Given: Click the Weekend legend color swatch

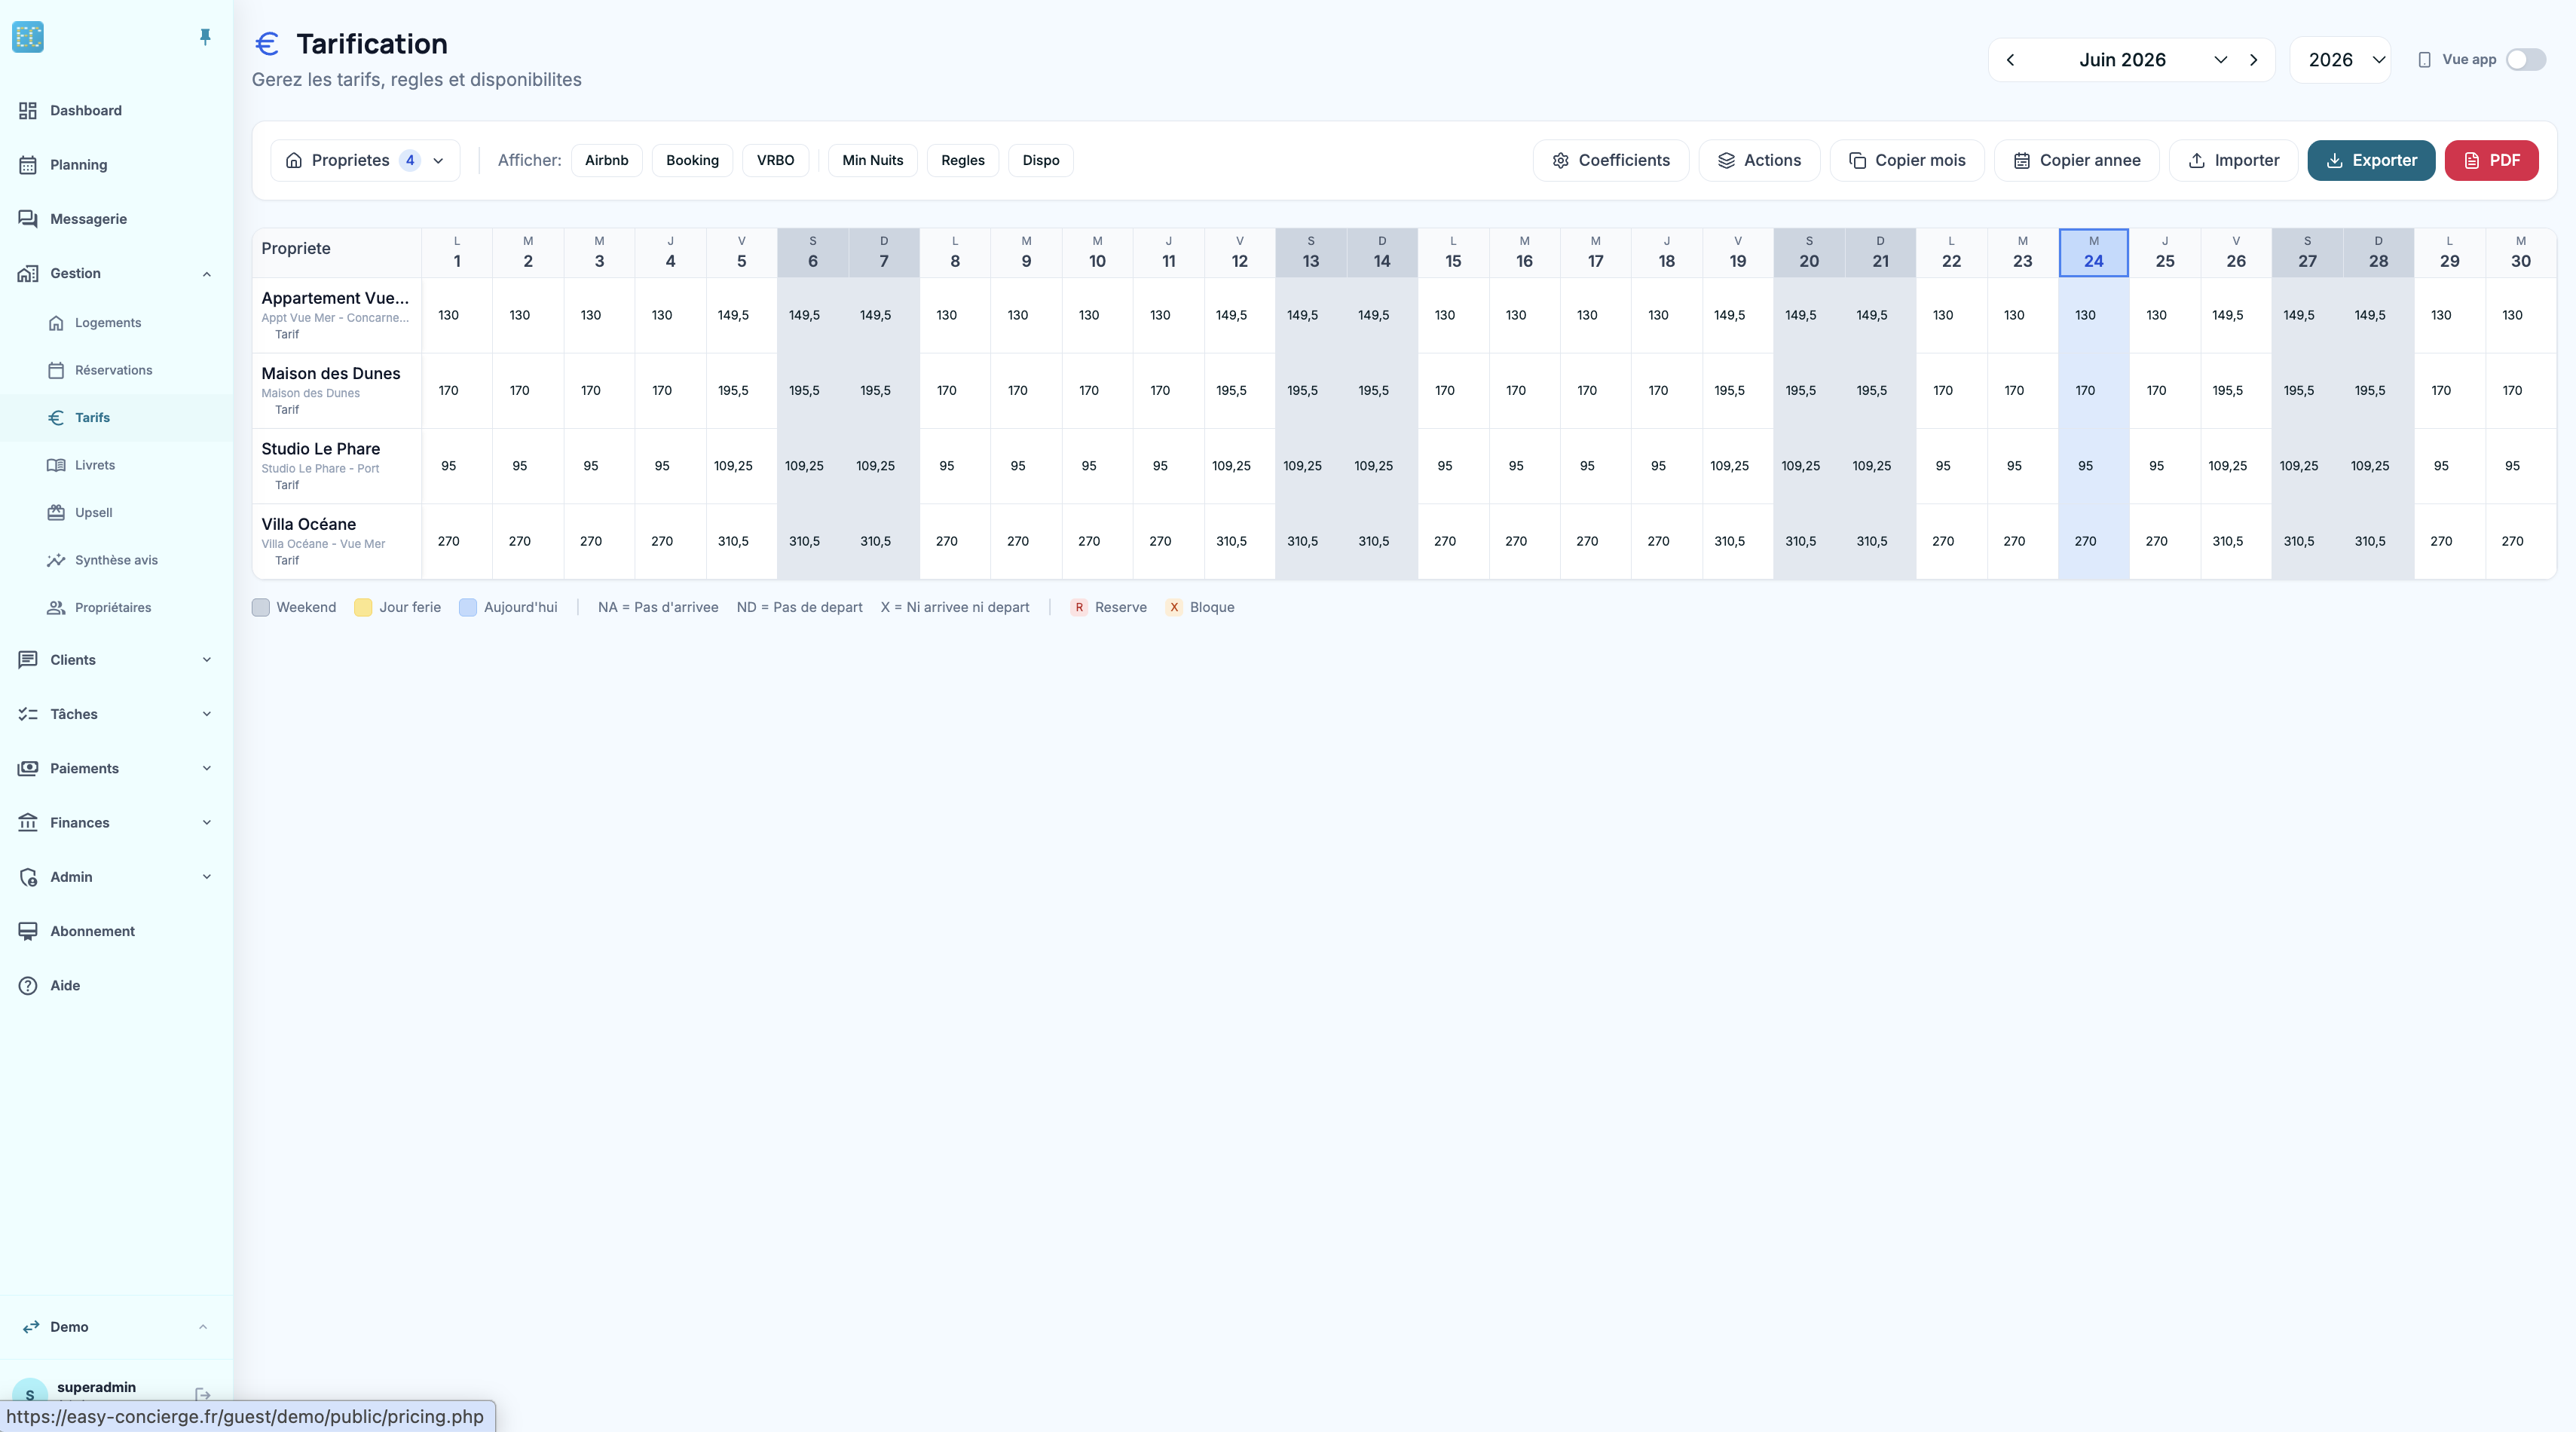Looking at the screenshot, I should [x=261, y=607].
